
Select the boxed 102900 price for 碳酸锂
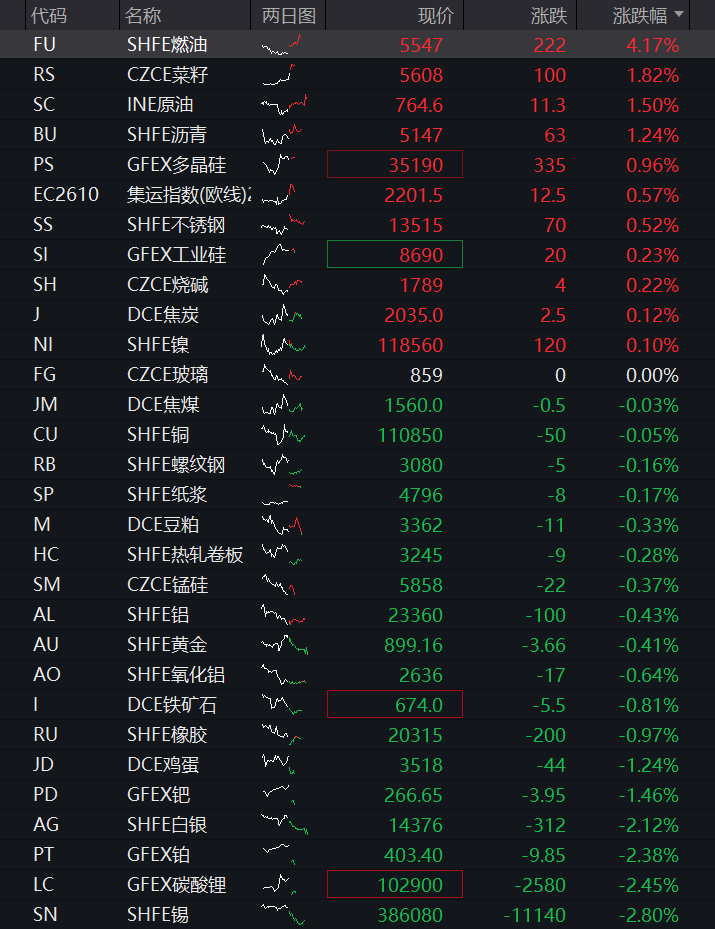pos(395,885)
